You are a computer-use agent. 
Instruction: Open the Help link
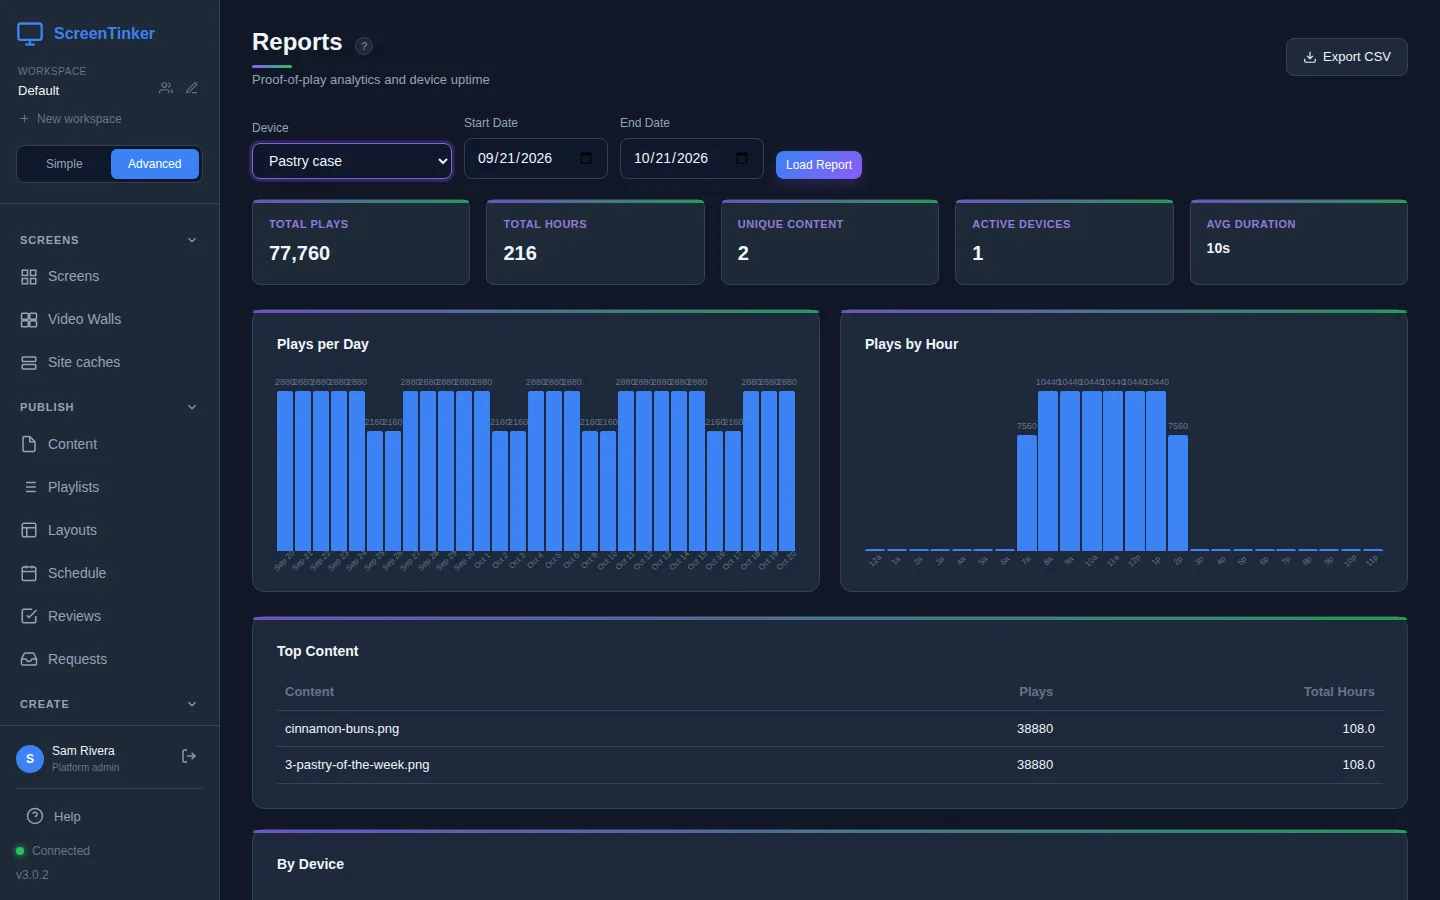[x=109, y=816]
